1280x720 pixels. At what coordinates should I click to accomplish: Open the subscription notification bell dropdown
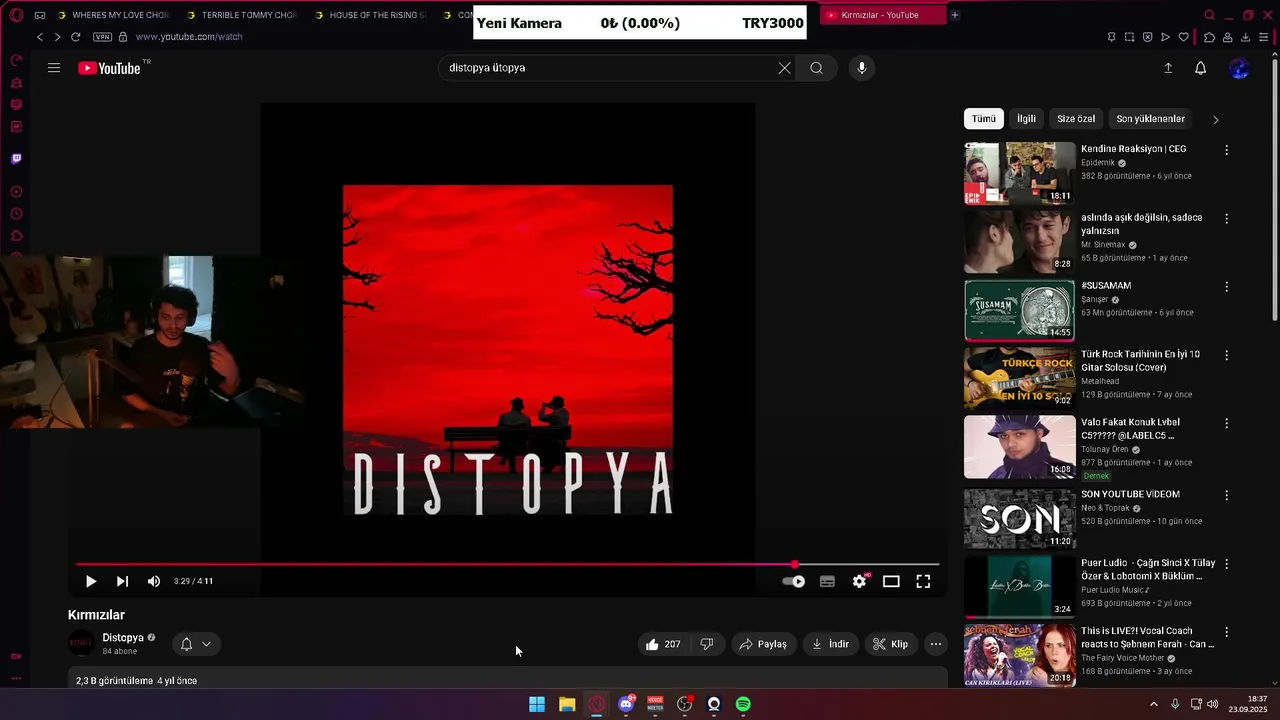click(x=196, y=644)
